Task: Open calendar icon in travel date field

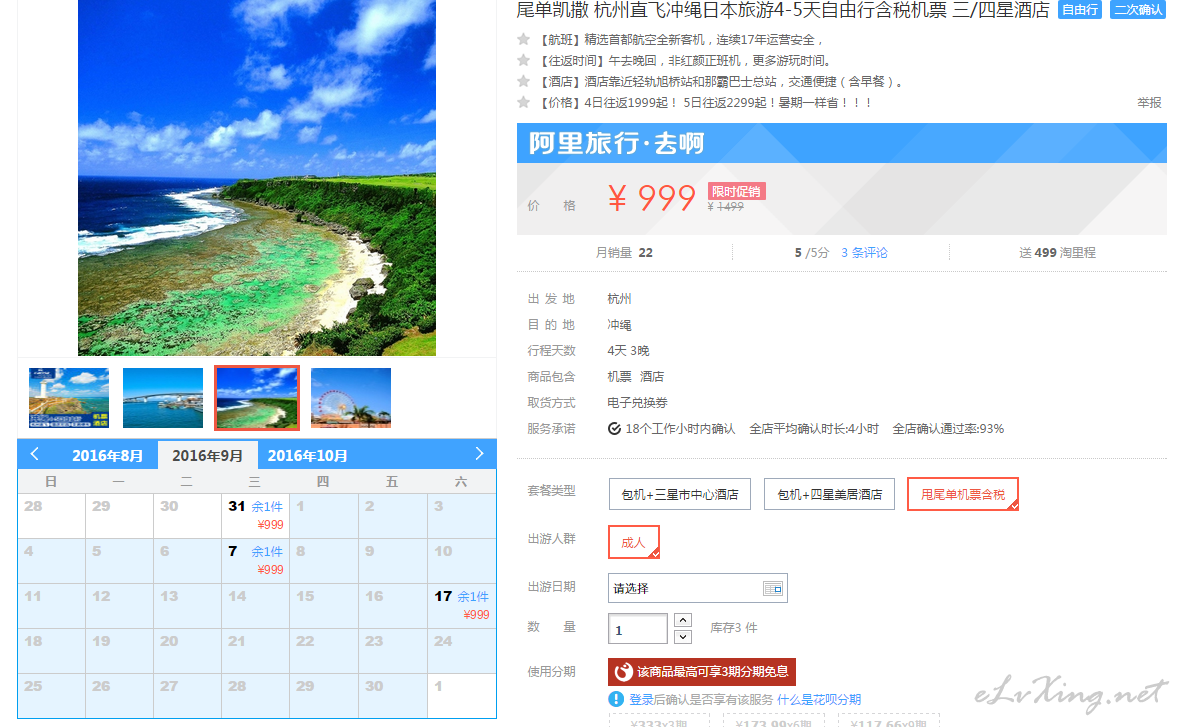Action: pos(772,589)
